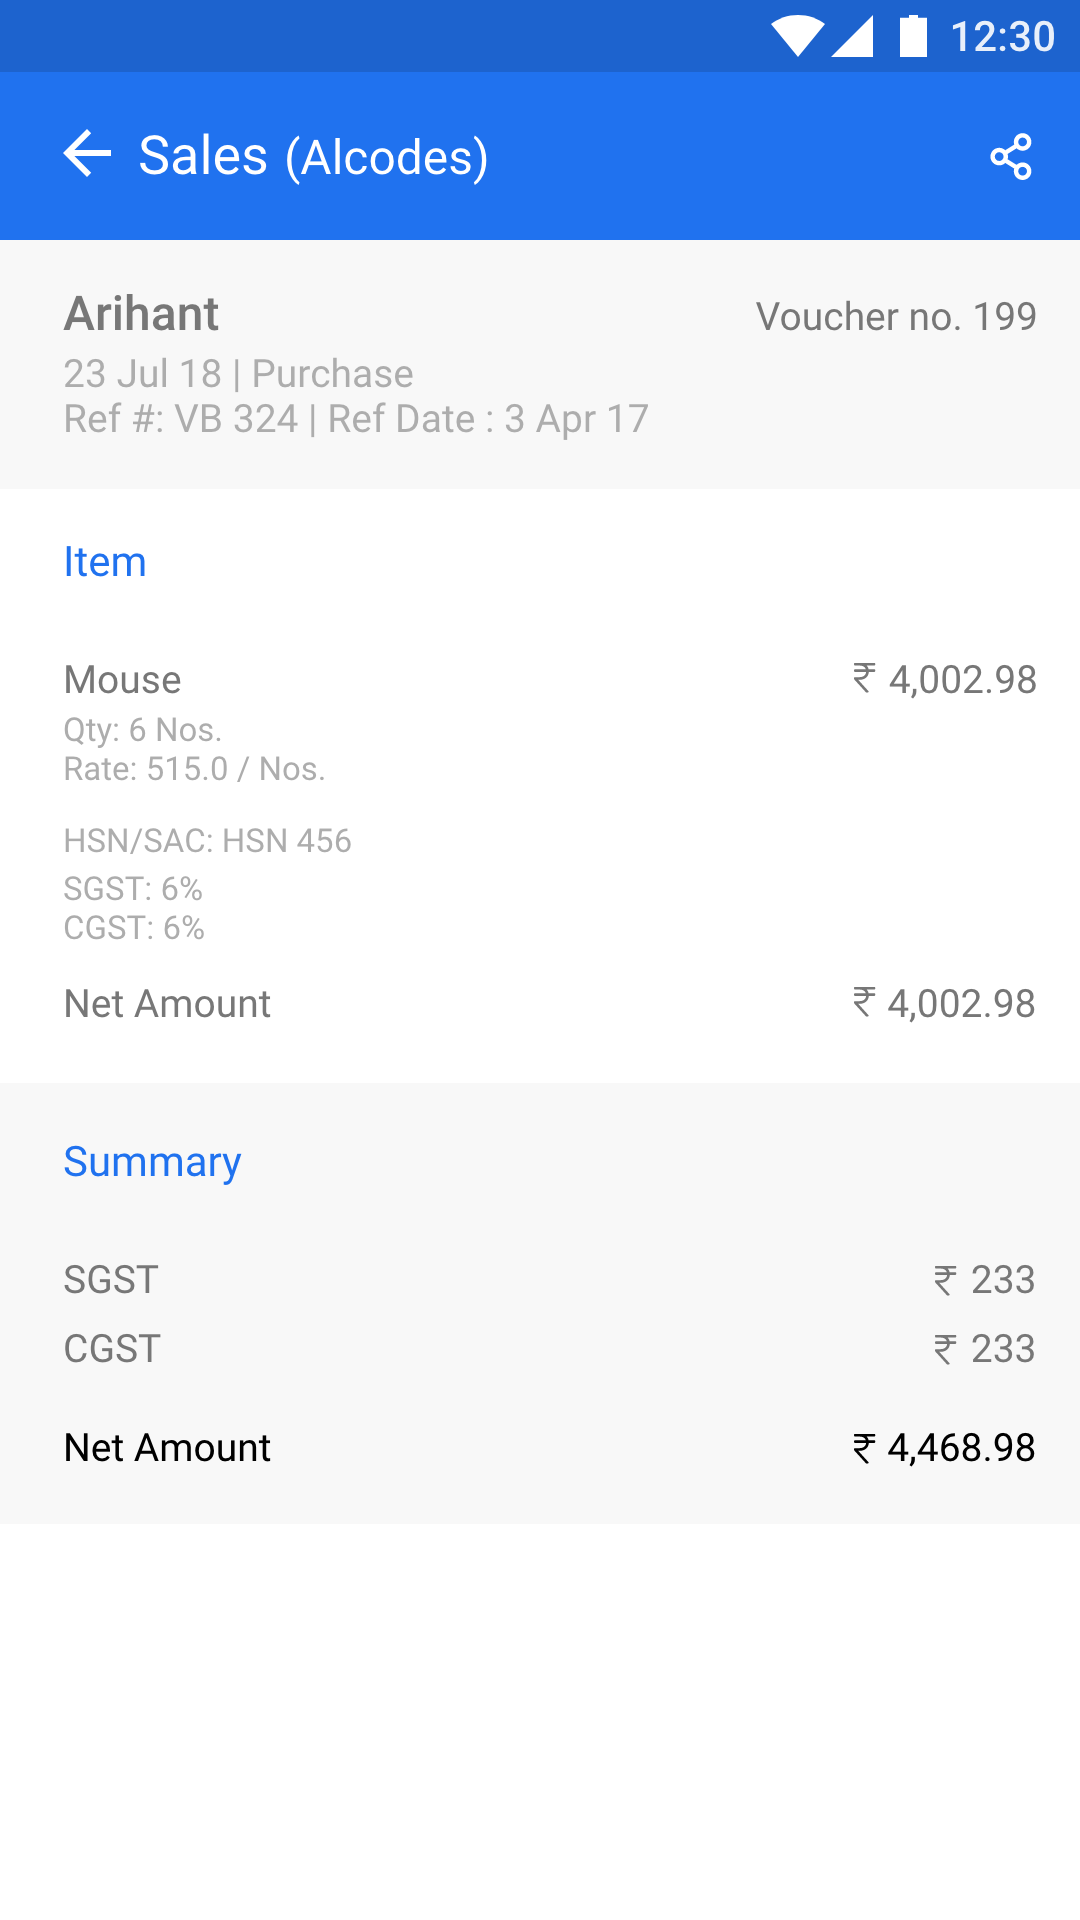Tap the 23 Jul 18 Purchase line
1080x1920 pixels.
pos(238,374)
